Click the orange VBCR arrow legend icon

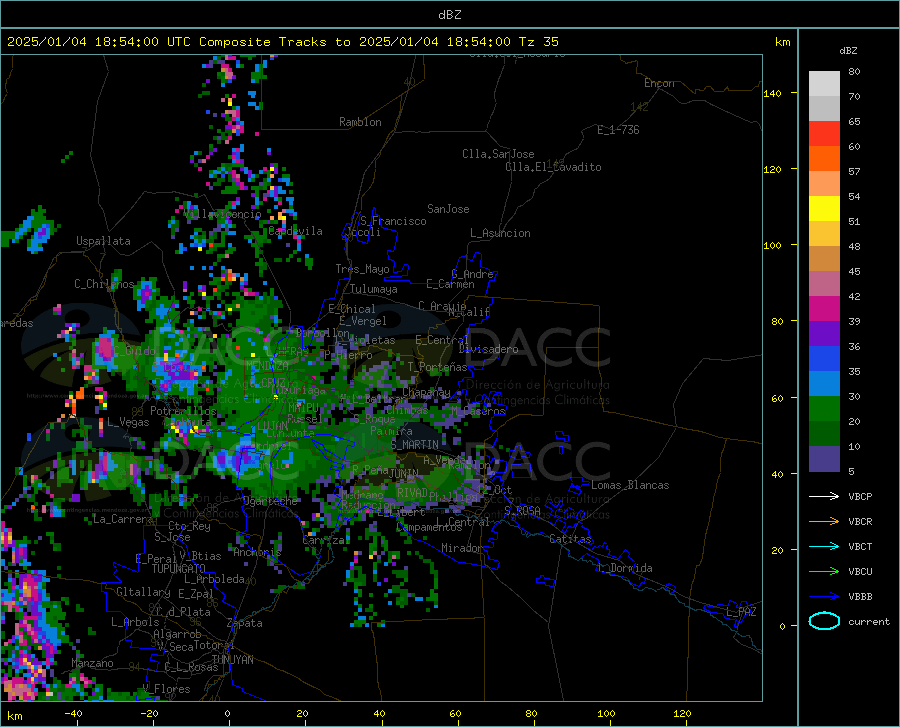pyautogui.click(x=824, y=522)
